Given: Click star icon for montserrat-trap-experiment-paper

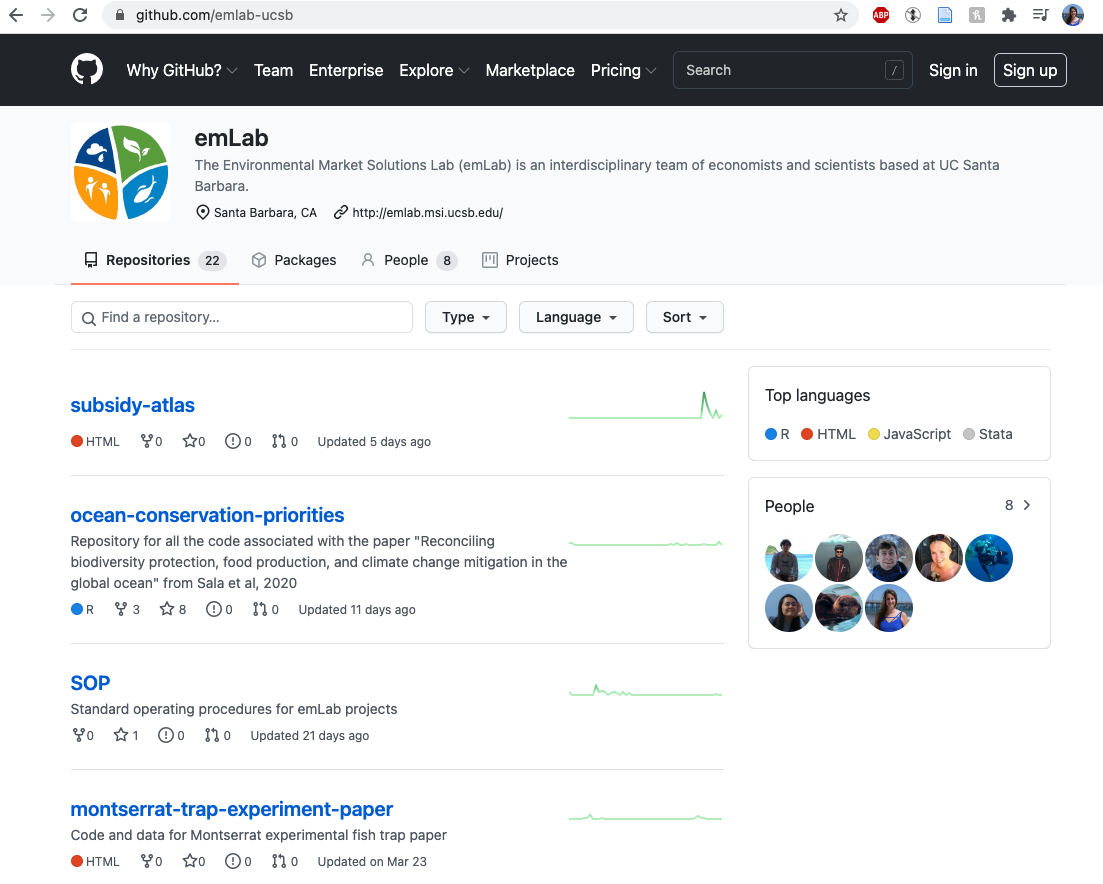Looking at the screenshot, I should click(x=189, y=861).
